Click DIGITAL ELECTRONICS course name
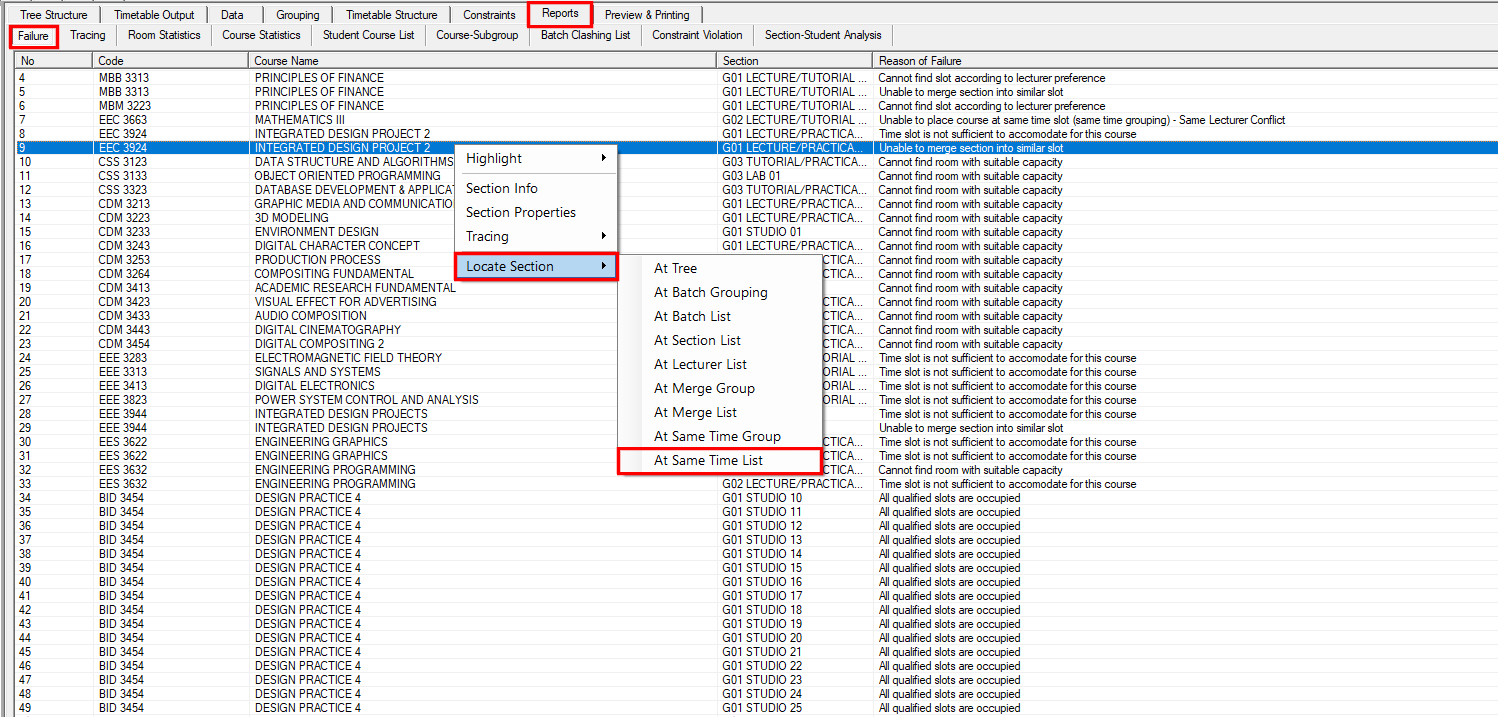 coord(315,386)
